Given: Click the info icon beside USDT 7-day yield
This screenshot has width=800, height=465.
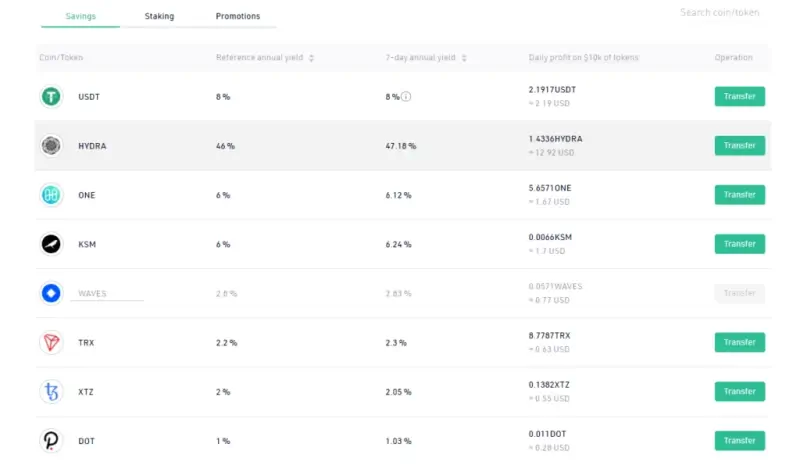Looking at the screenshot, I should point(407,97).
